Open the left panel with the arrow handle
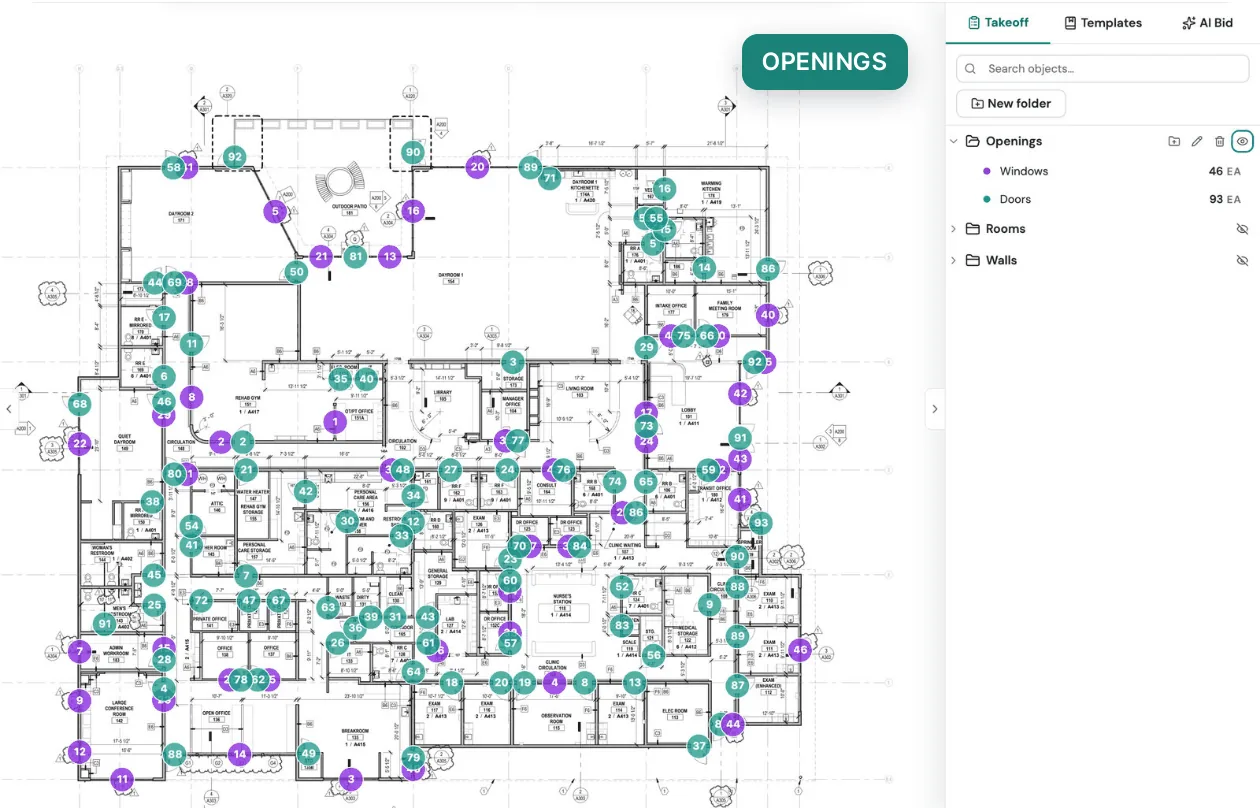 click(x=9, y=408)
